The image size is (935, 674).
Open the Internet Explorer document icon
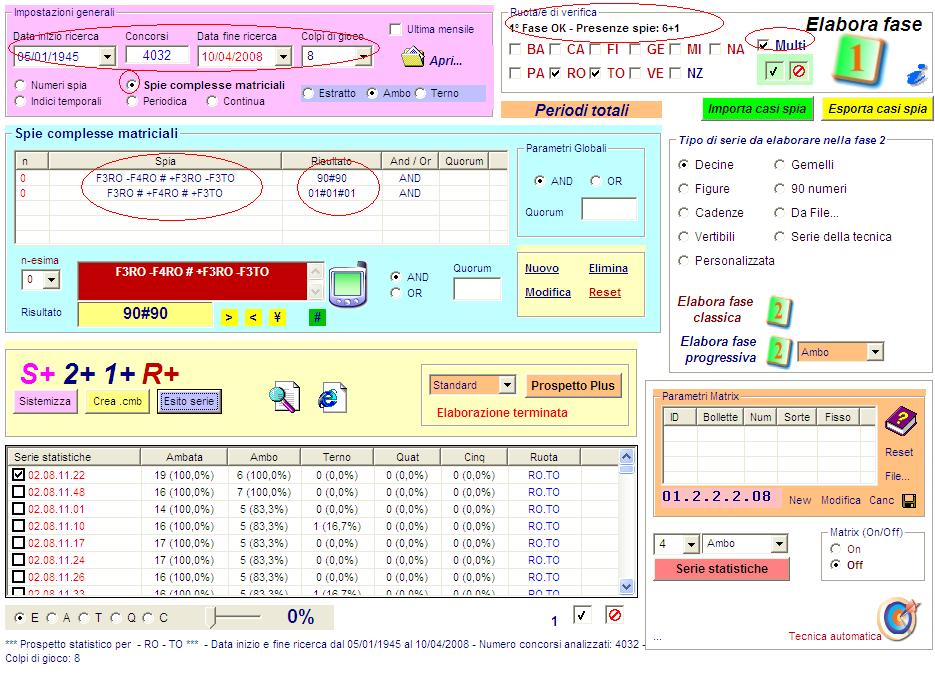(x=333, y=398)
